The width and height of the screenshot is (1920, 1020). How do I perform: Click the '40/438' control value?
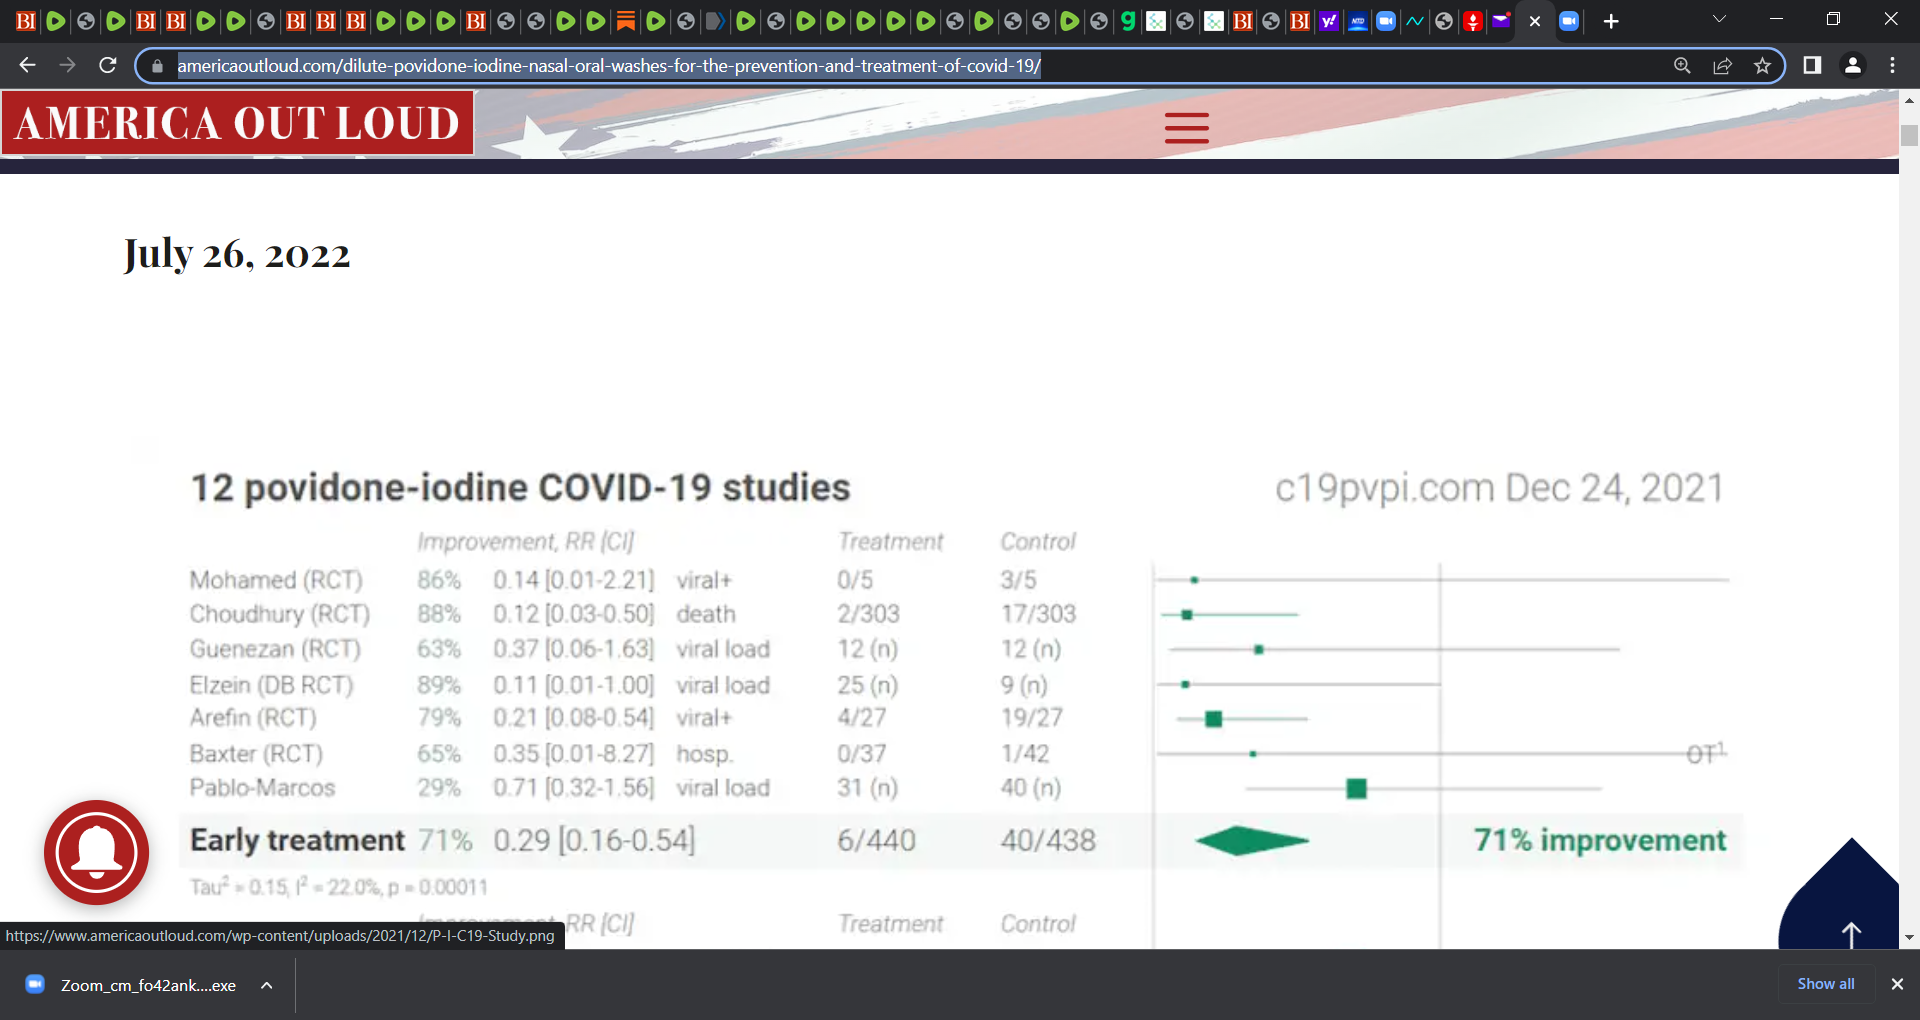(x=1048, y=841)
